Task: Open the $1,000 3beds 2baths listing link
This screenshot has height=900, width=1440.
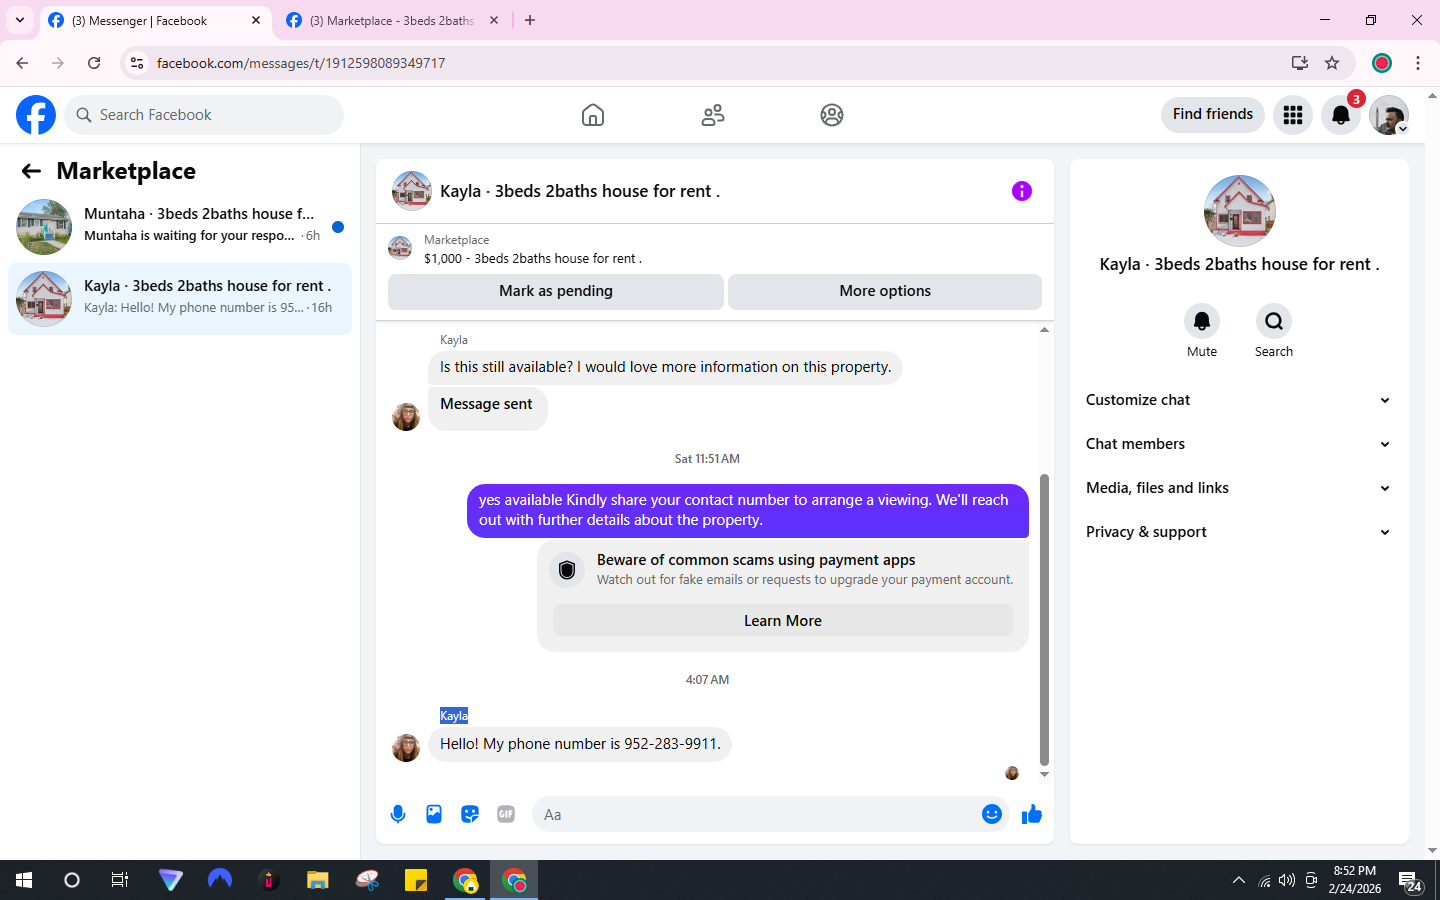Action: point(533,258)
